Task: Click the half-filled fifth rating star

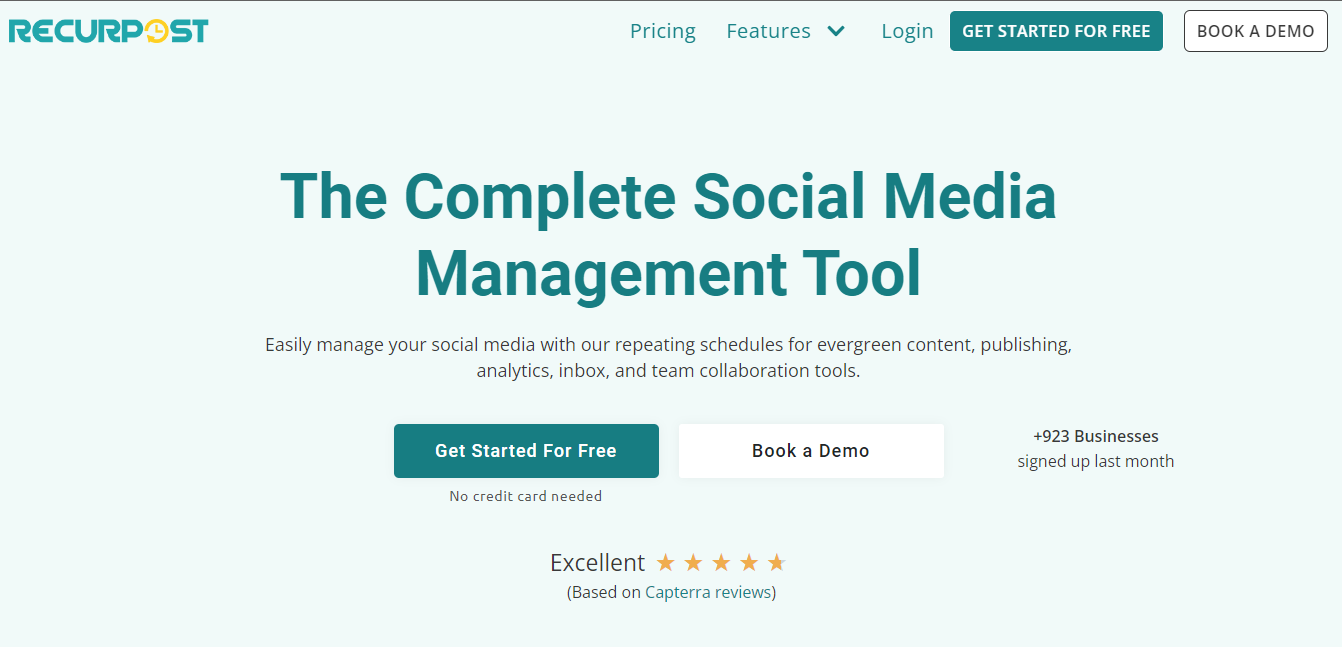Action: click(777, 562)
